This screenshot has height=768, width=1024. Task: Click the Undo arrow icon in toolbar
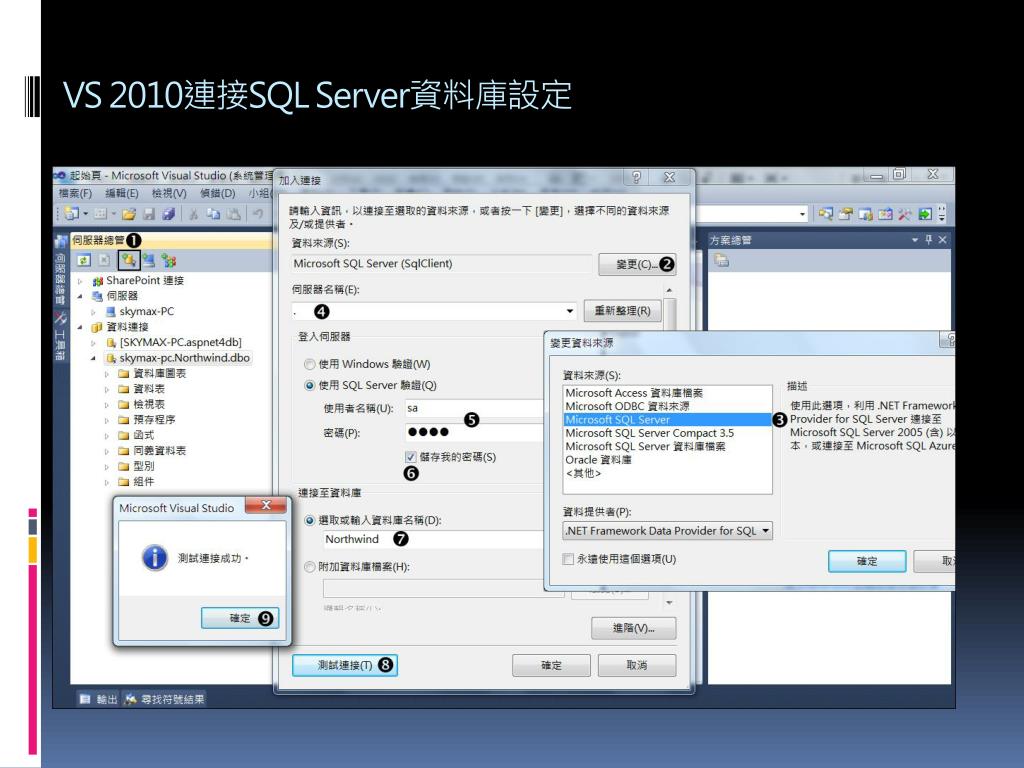[258, 214]
